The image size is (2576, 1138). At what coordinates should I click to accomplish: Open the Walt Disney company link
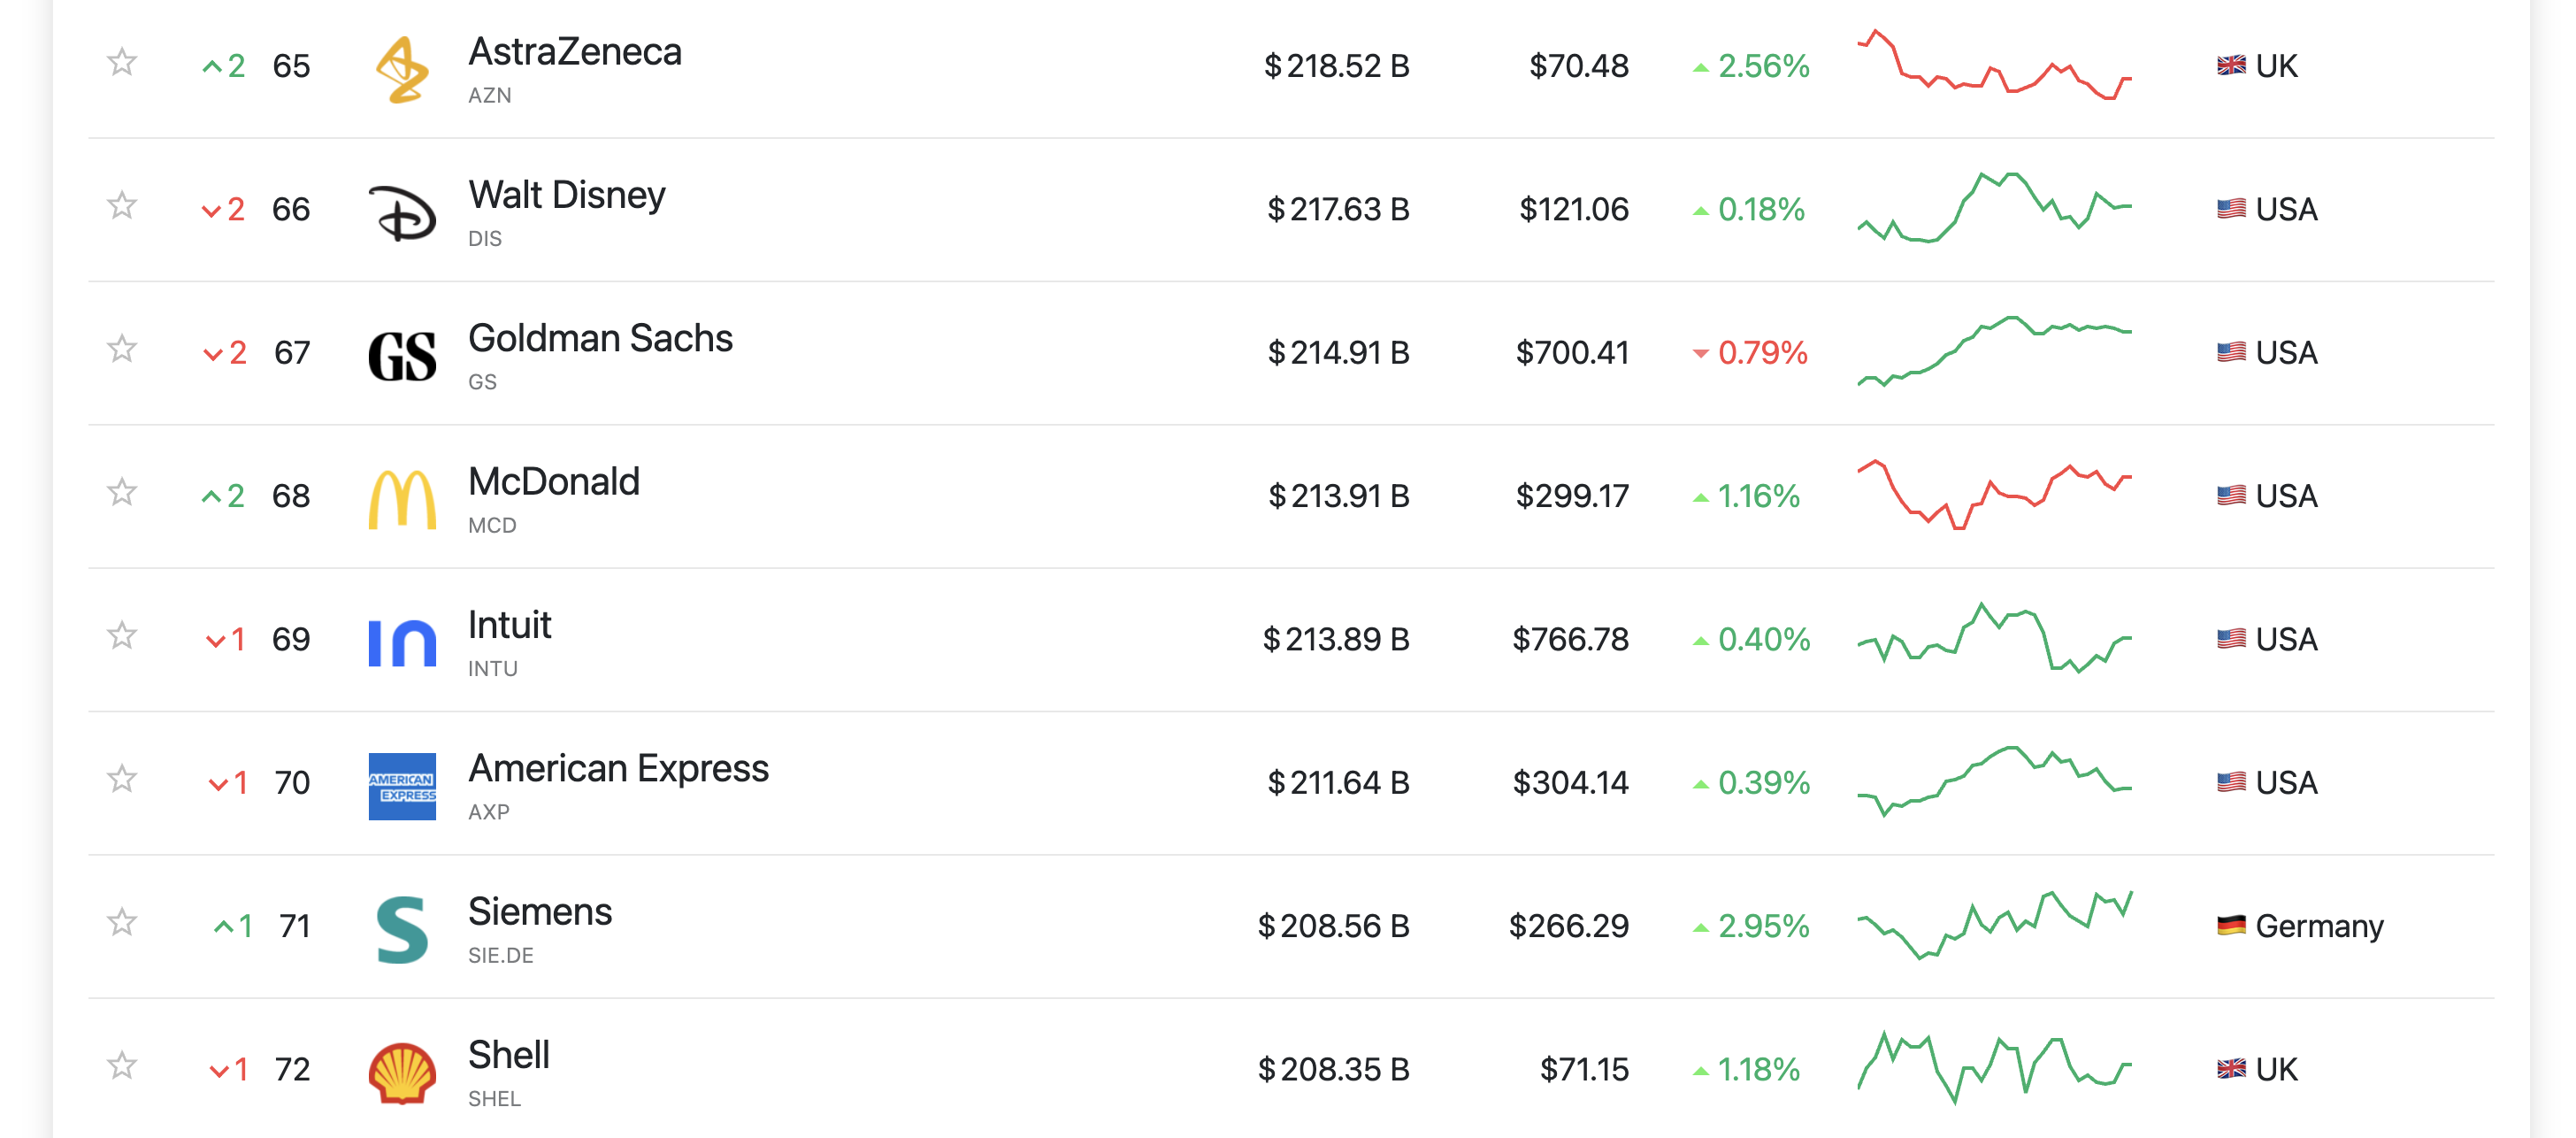click(x=566, y=195)
